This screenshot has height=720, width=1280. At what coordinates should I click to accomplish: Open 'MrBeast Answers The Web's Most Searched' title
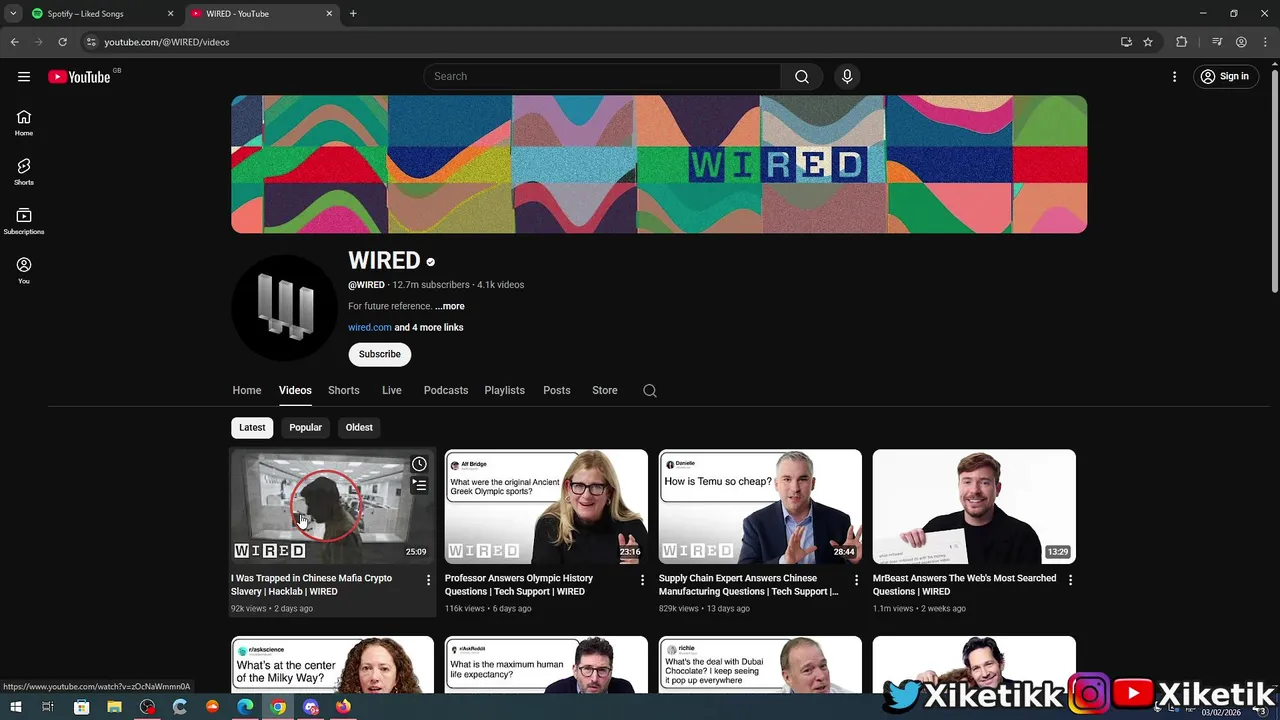964,585
